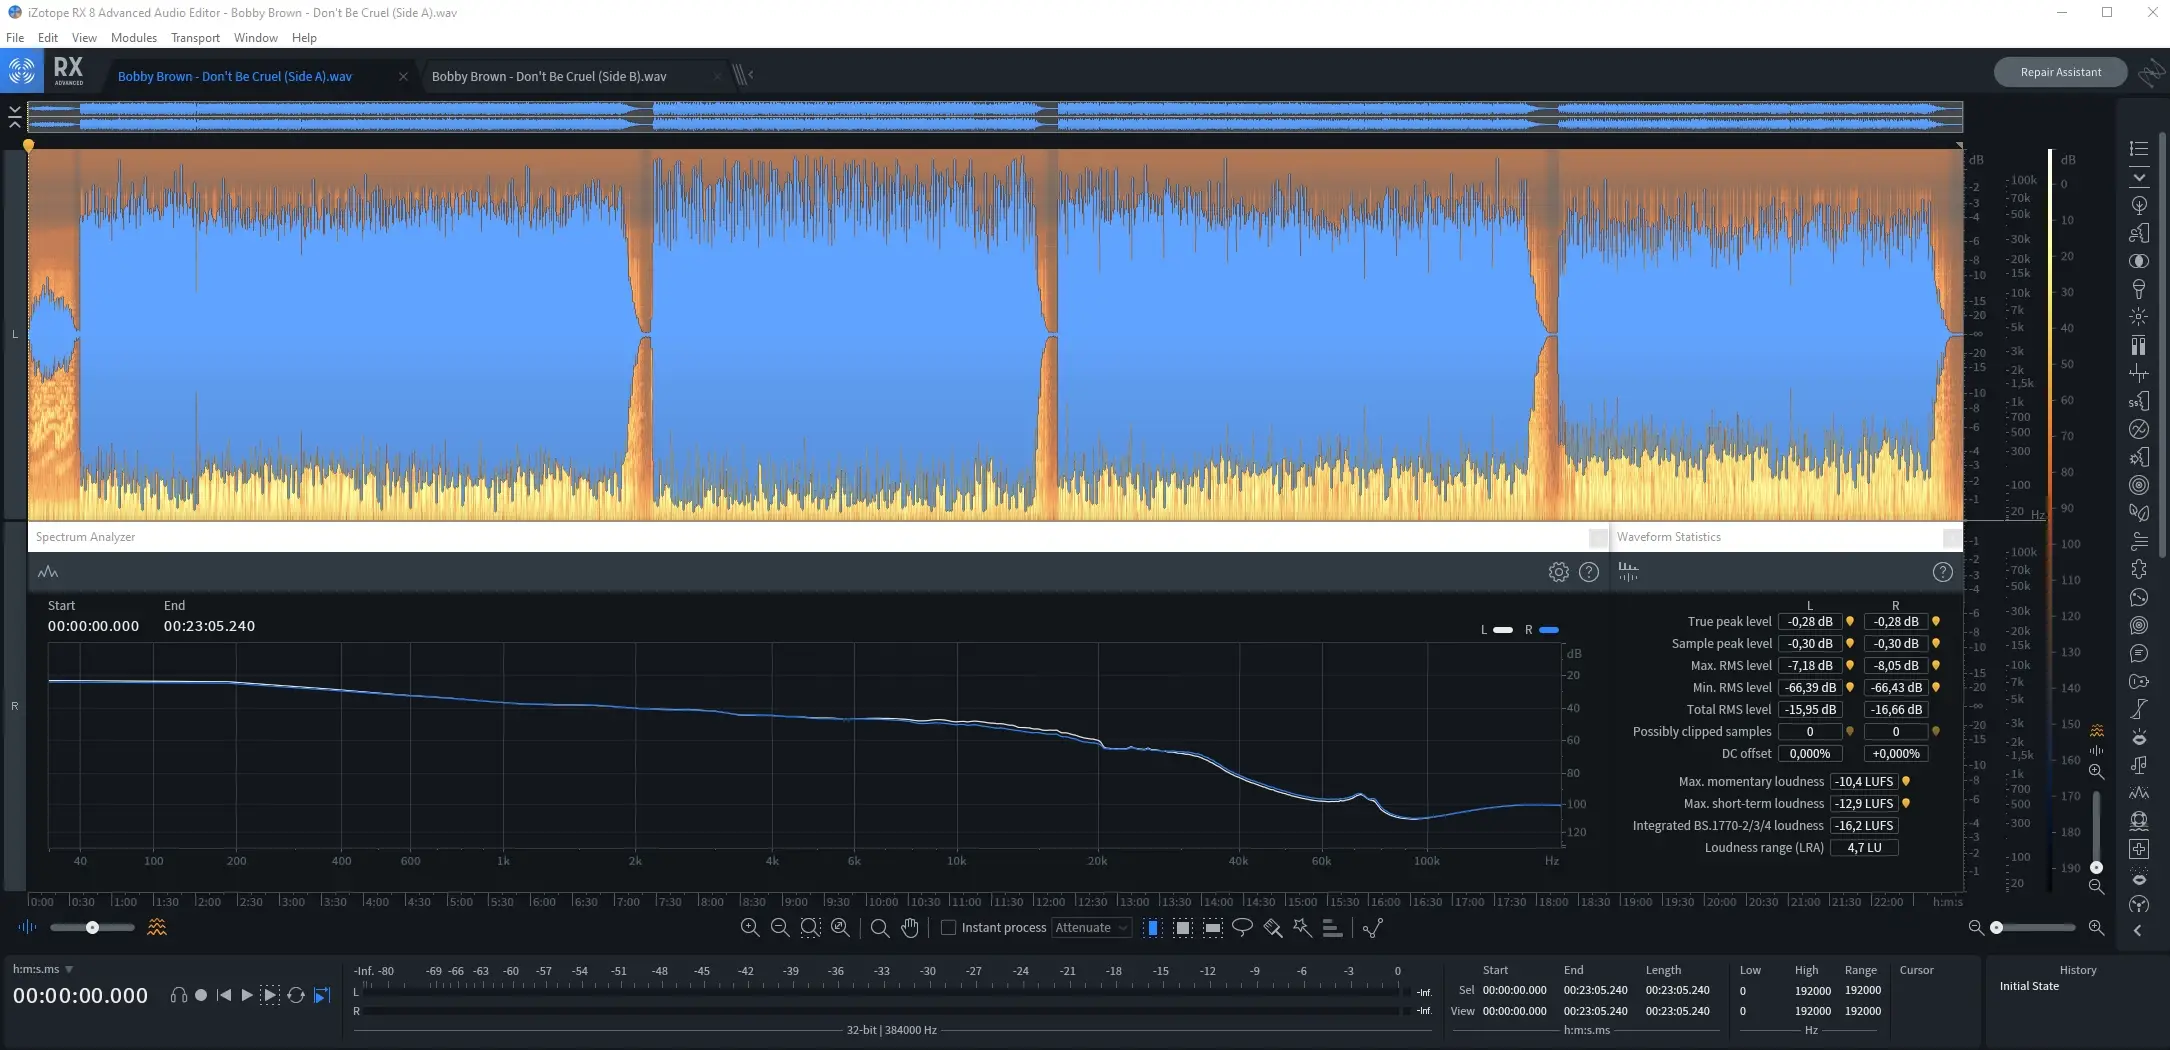This screenshot has height=1050, width=2170.
Task: Select the Magic Wand tool
Action: [1302, 927]
